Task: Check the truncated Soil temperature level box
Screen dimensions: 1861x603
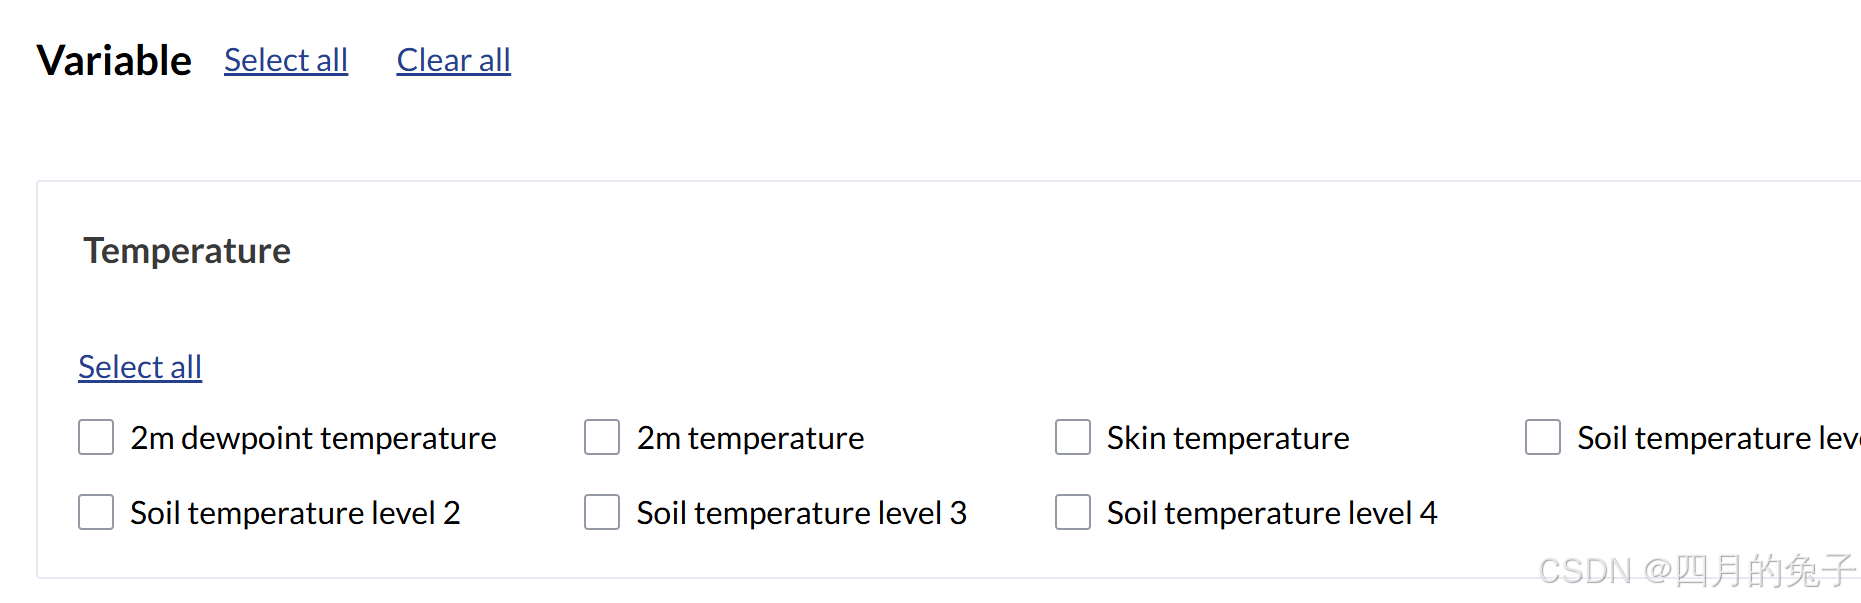Action: (1543, 437)
